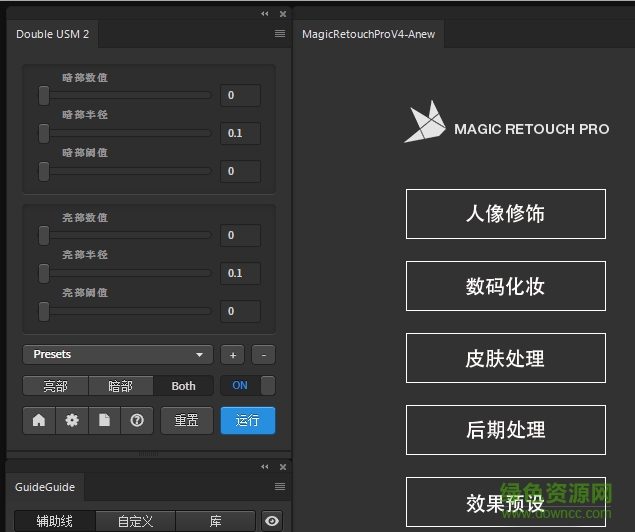
Task: Expand the Presets dropdown
Action: [118, 355]
